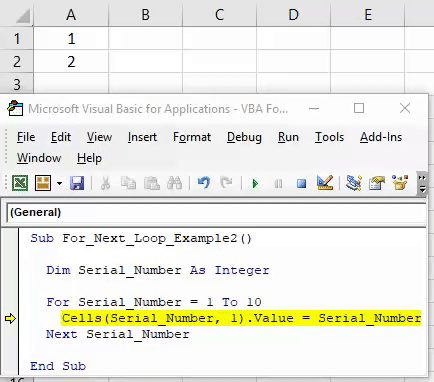434x382 pixels.
Task: Toggle Design Mode icon
Action: [325, 183]
